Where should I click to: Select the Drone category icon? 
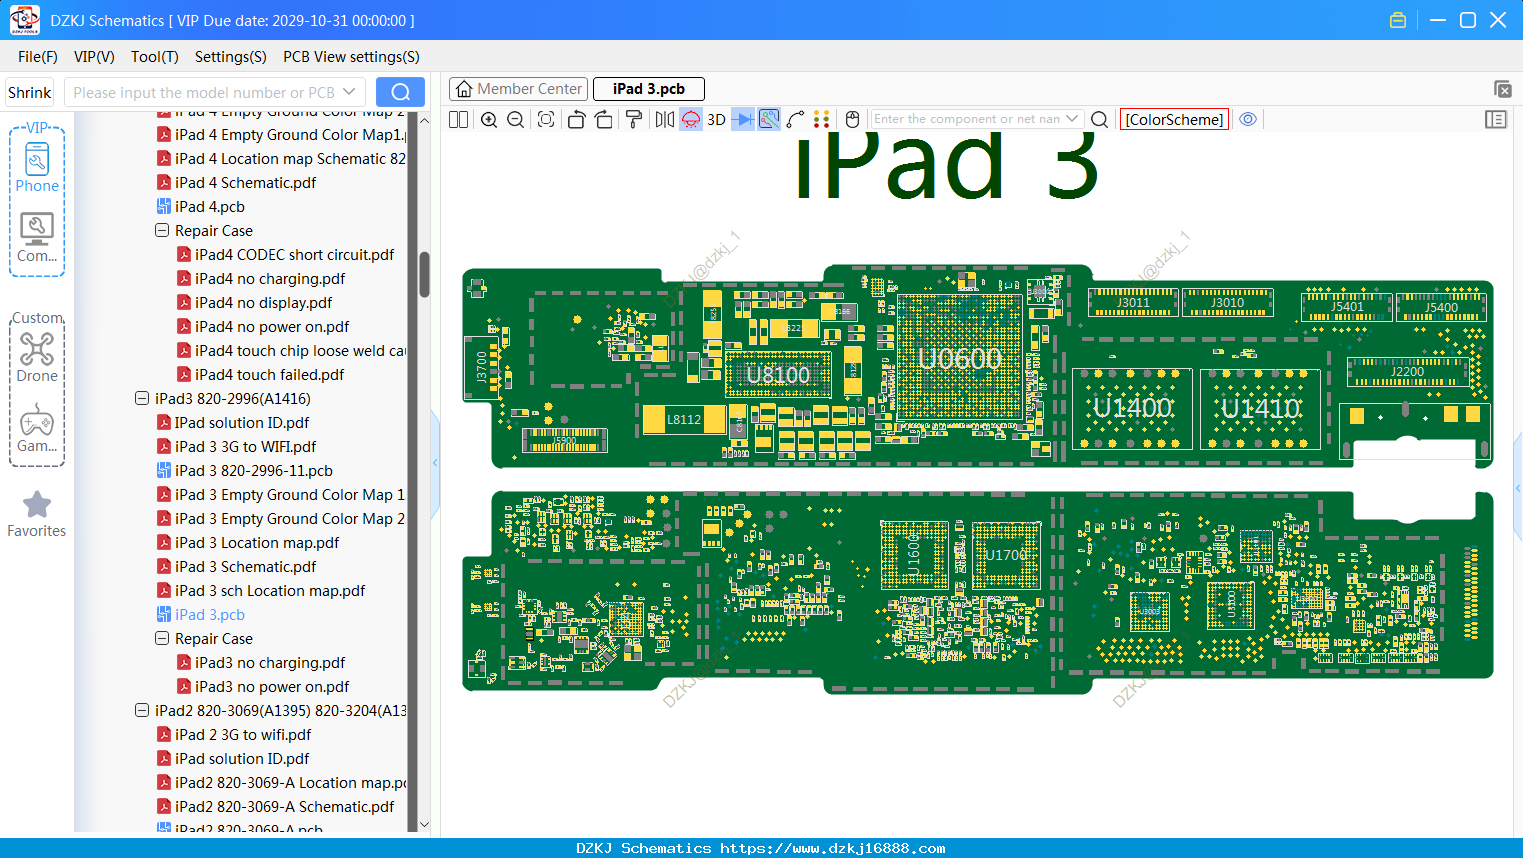(x=37, y=357)
